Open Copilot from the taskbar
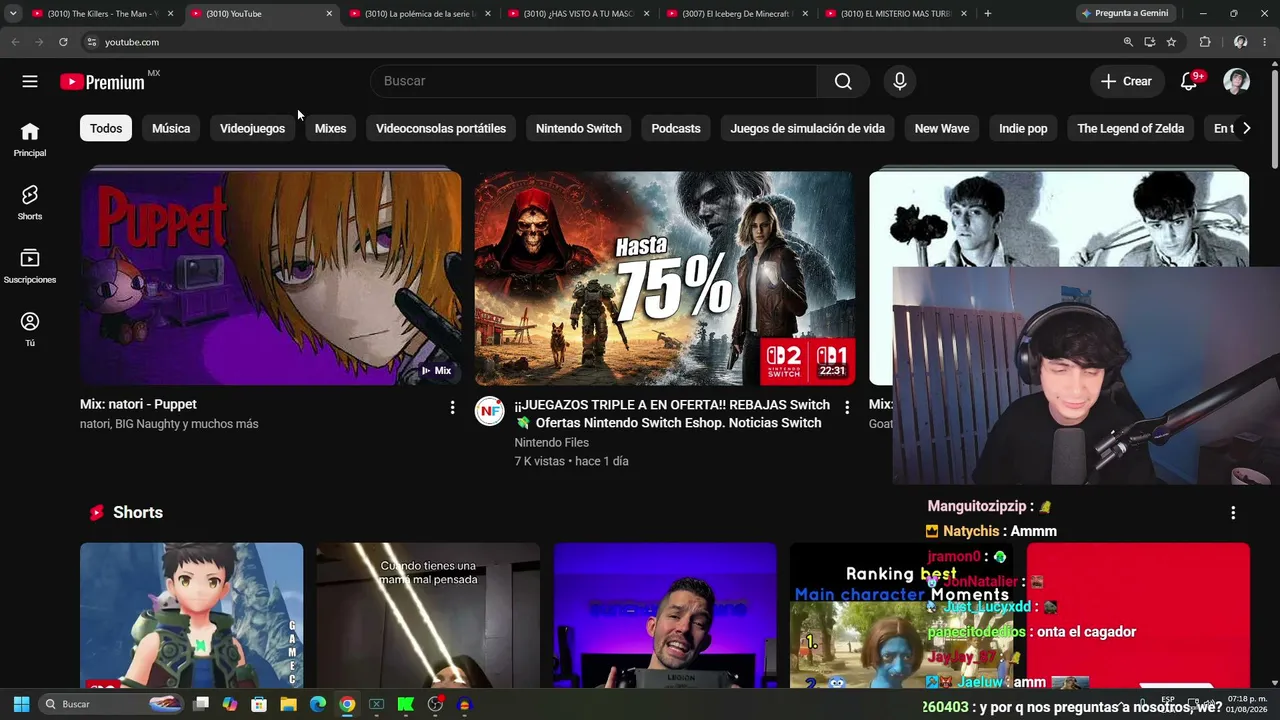 click(230, 704)
